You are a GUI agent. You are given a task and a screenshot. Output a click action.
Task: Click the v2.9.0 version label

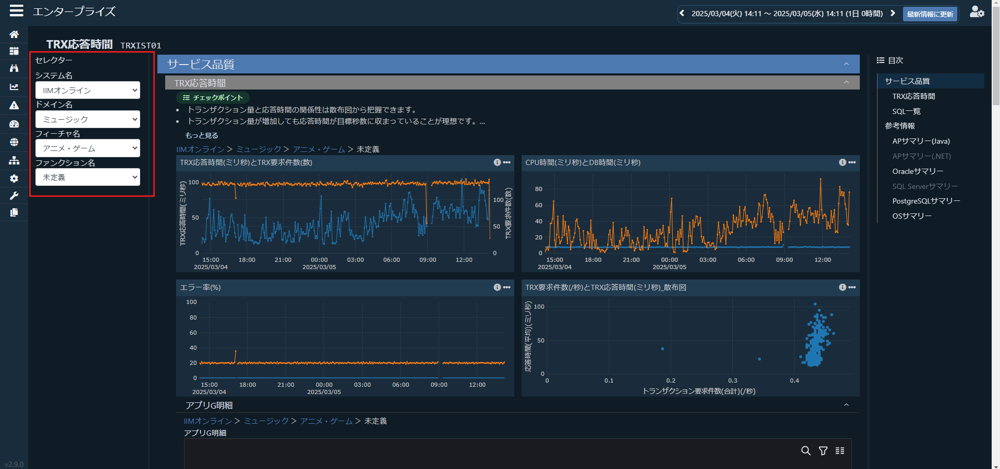(14, 464)
